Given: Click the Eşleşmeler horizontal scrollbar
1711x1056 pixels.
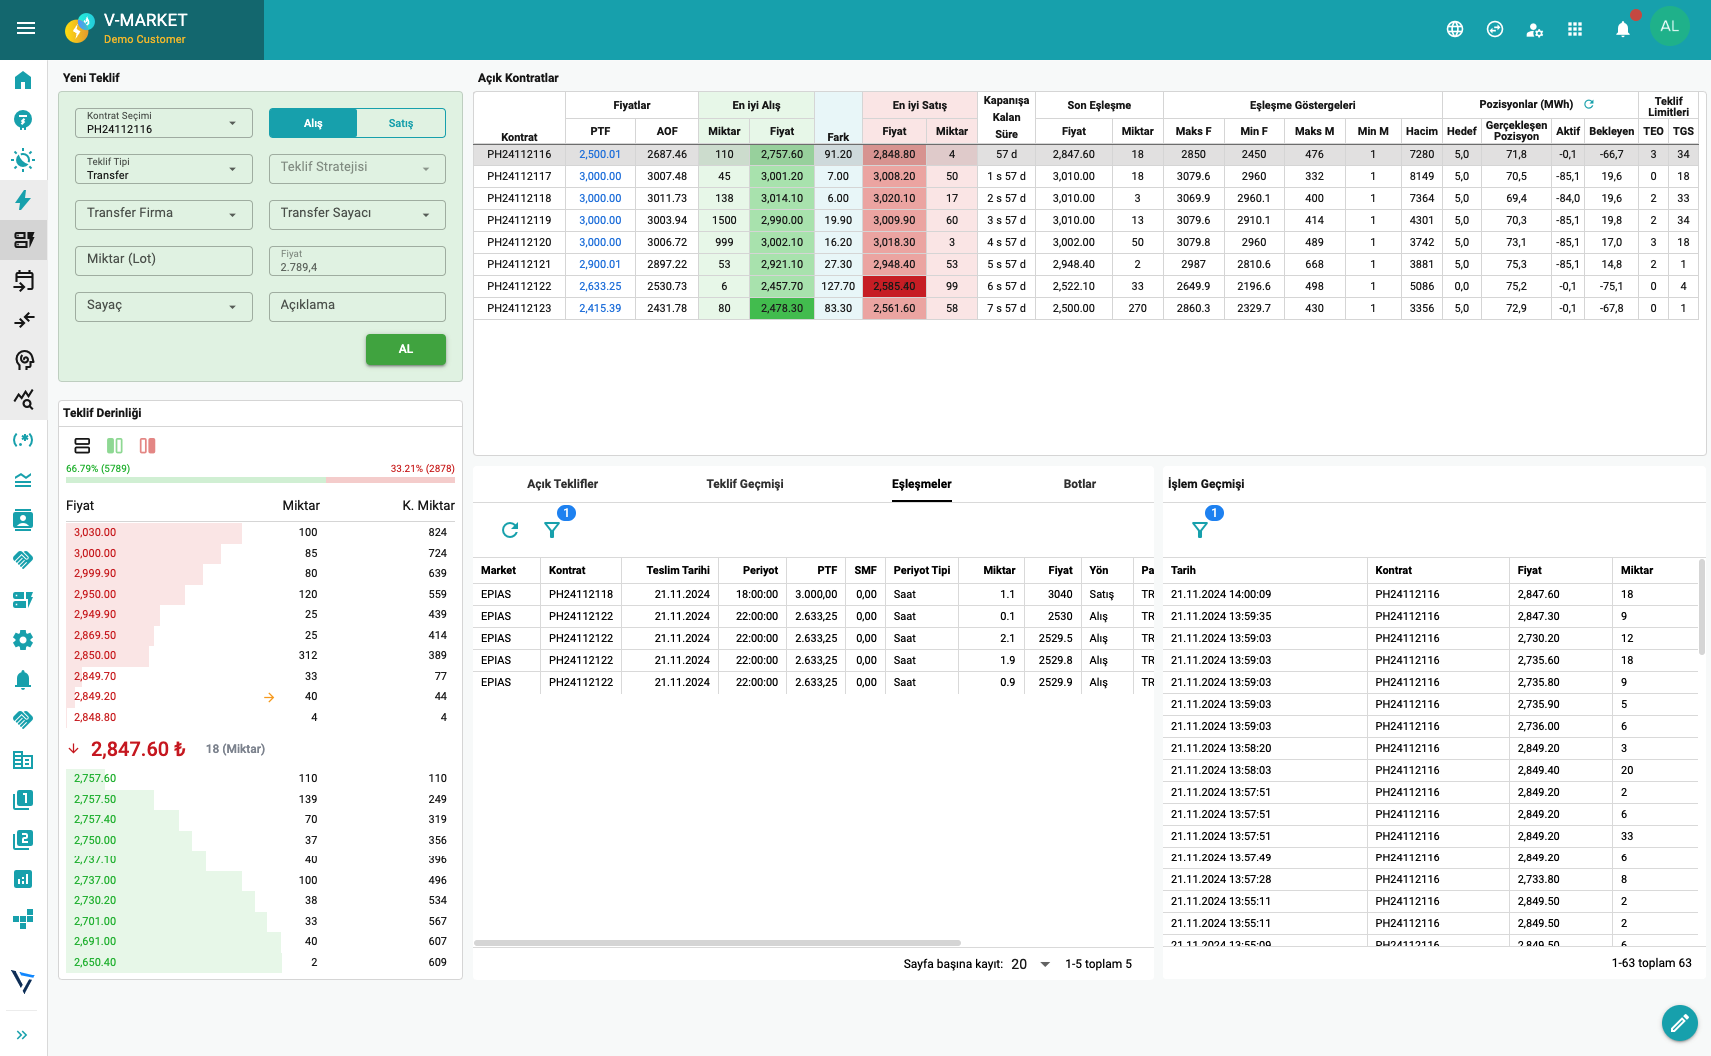Looking at the screenshot, I should [717, 943].
